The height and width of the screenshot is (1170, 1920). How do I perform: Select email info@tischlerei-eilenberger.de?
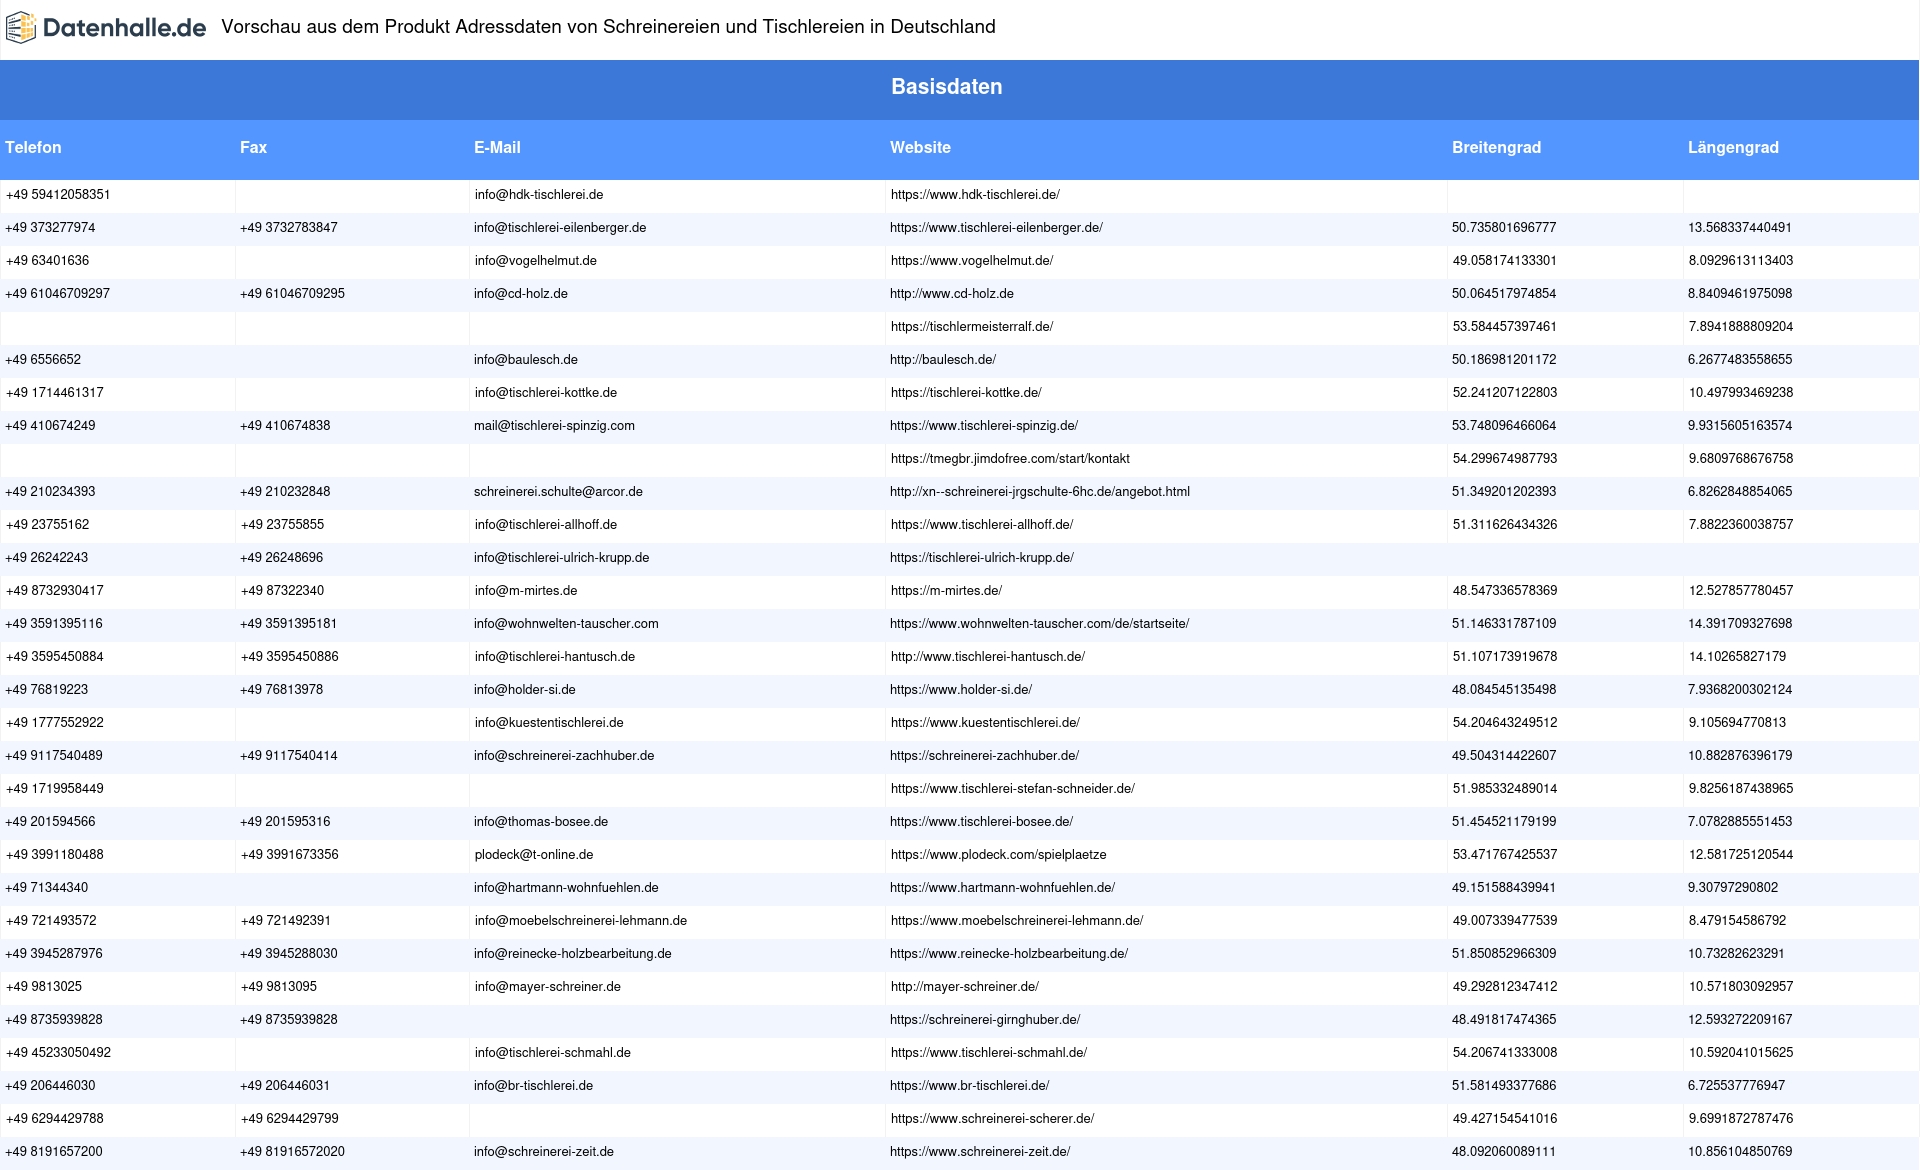pyautogui.click(x=560, y=228)
